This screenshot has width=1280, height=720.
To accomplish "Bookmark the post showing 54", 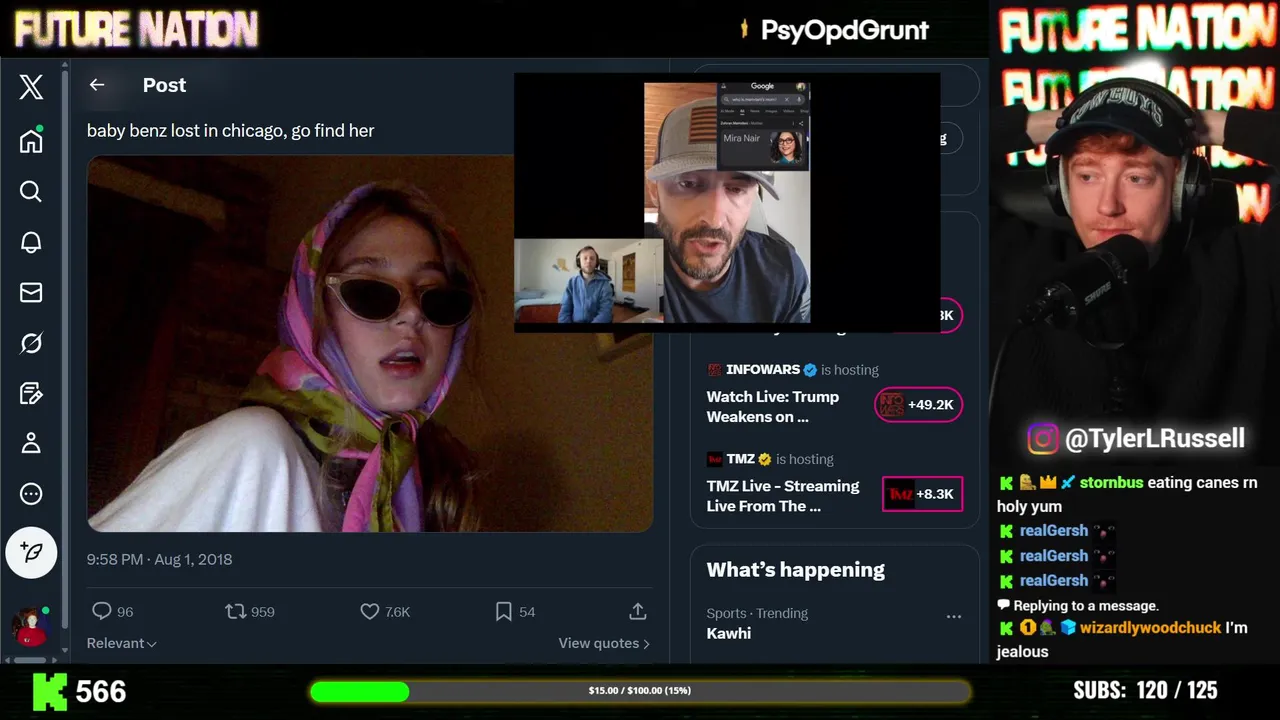I will click(503, 611).
